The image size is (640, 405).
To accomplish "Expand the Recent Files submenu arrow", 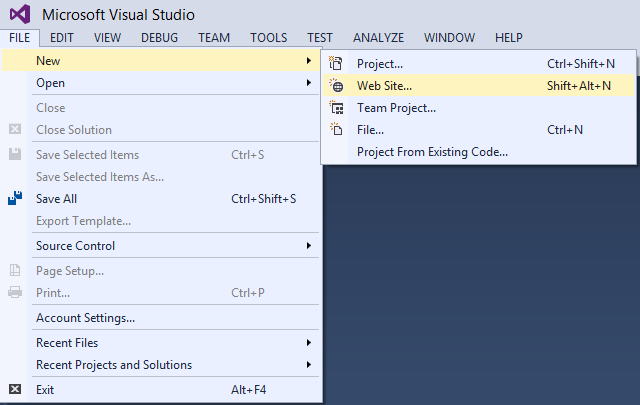I will tap(309, 343).
